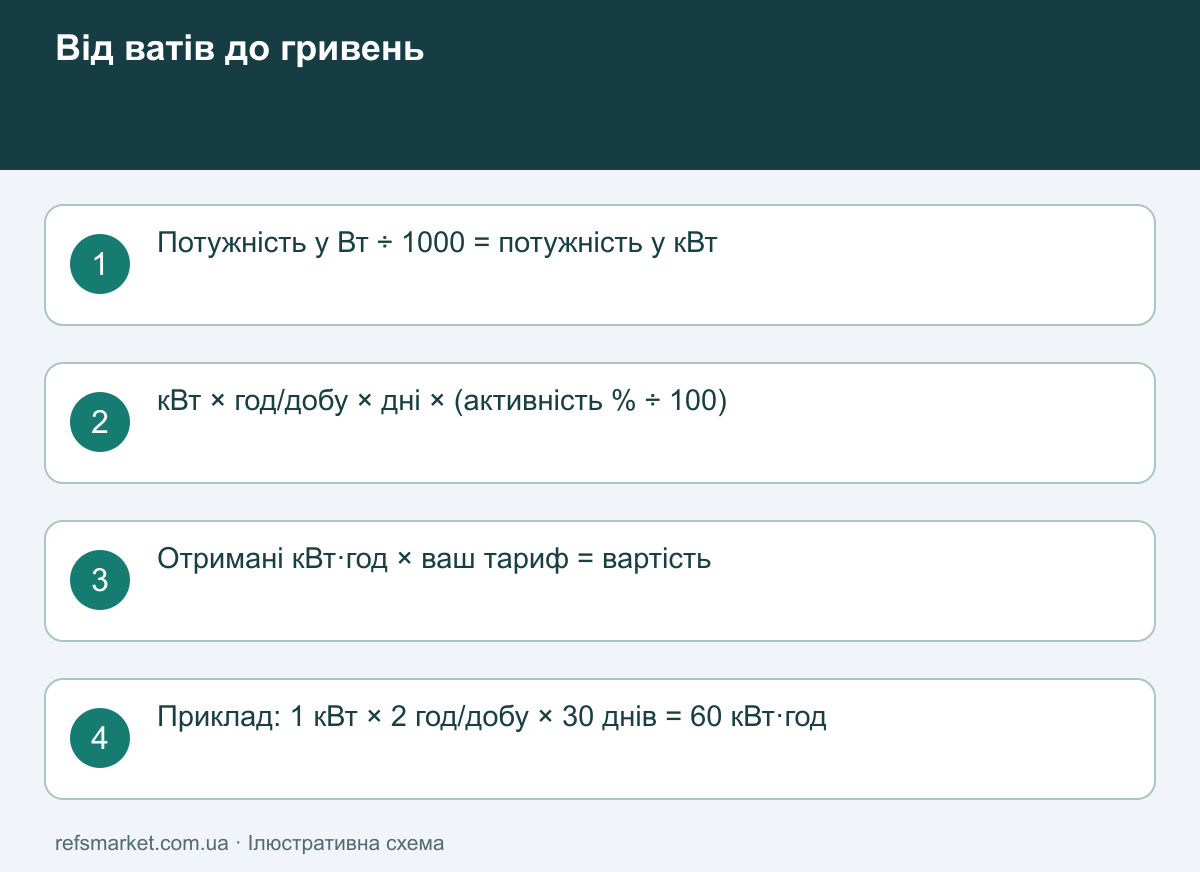Select the circle badge numbered 4

(100, 738)
